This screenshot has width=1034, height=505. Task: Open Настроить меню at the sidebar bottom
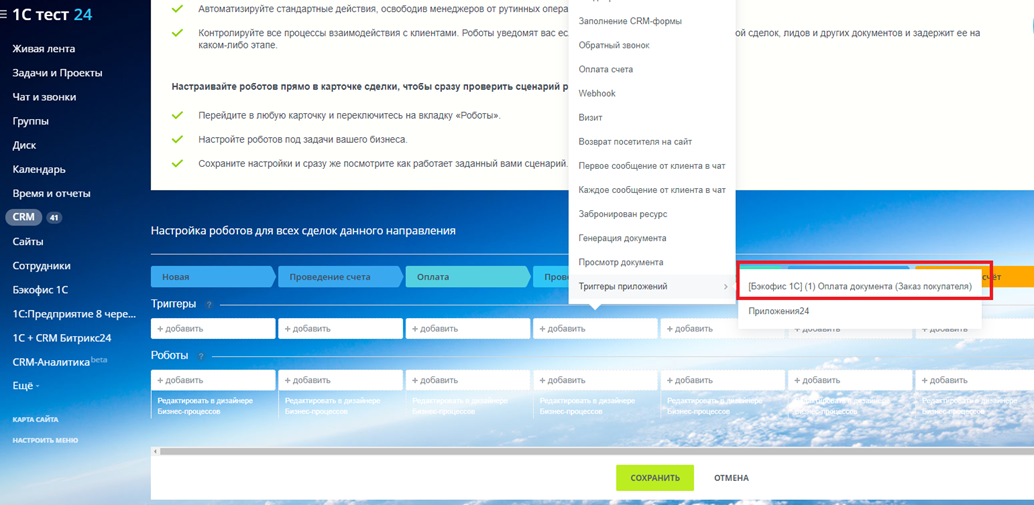pos(45,440)
